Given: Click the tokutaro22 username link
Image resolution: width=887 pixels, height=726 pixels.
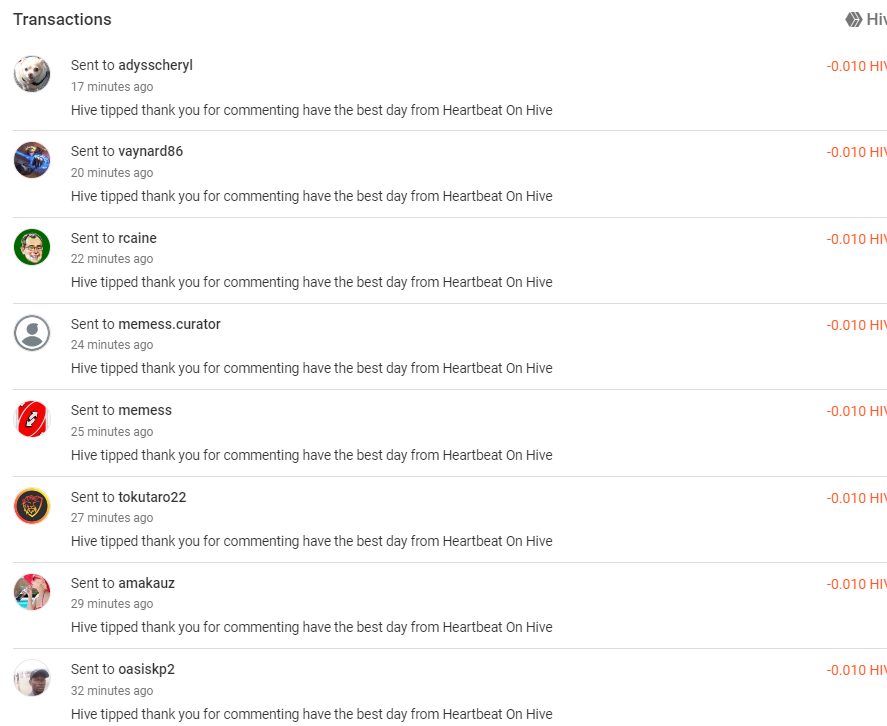Looking at the screenshot, I should 152,497.
